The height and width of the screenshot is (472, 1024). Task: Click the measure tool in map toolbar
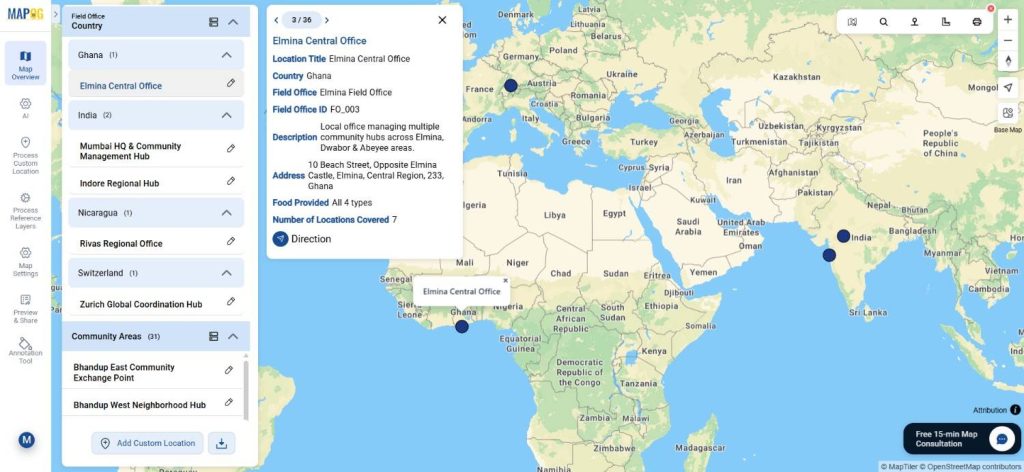pos(946,22)
